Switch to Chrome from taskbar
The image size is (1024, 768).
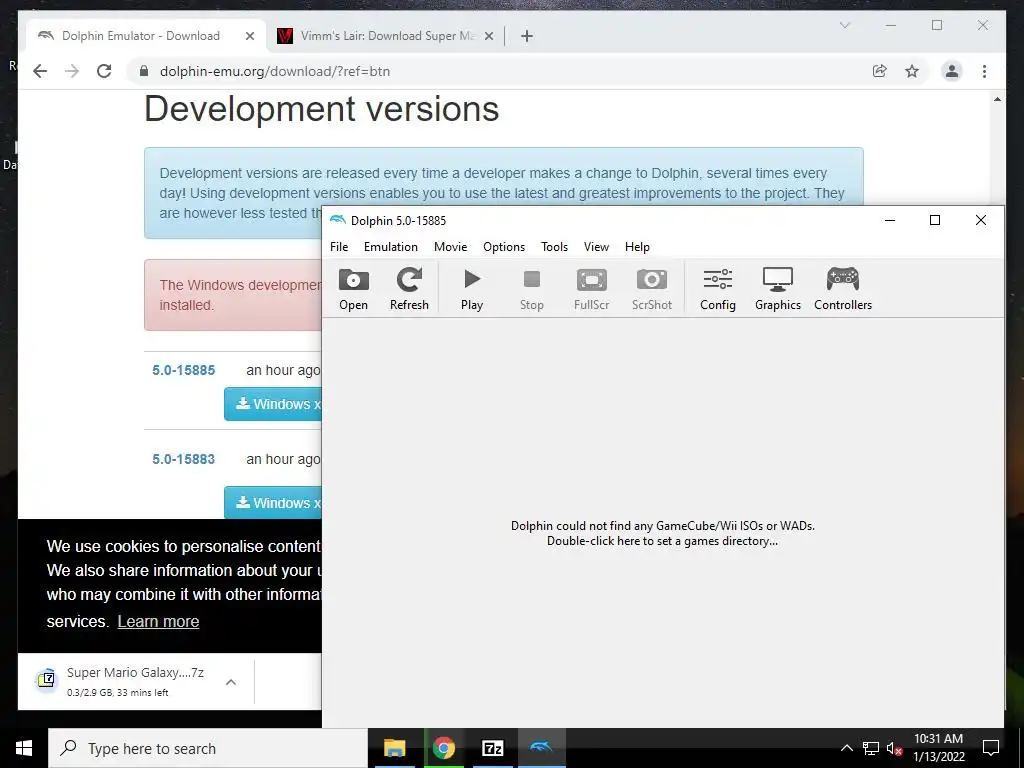pos(443,748)
